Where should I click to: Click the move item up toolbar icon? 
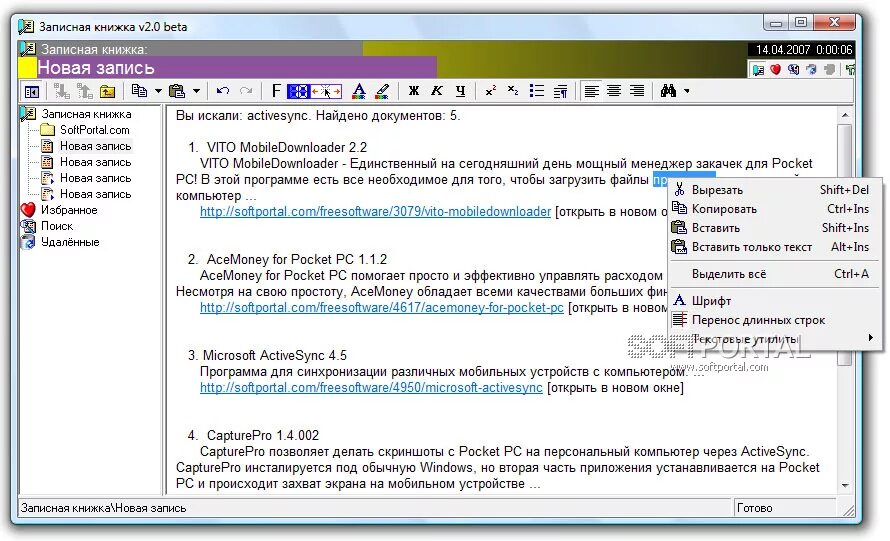[x=85, y=91]
